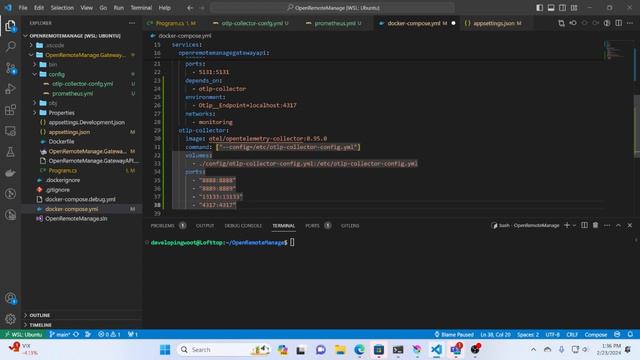This screenshot has height=360, width=640.
Task: Change the CRLF line ending setting
Action: click(572, 334)
